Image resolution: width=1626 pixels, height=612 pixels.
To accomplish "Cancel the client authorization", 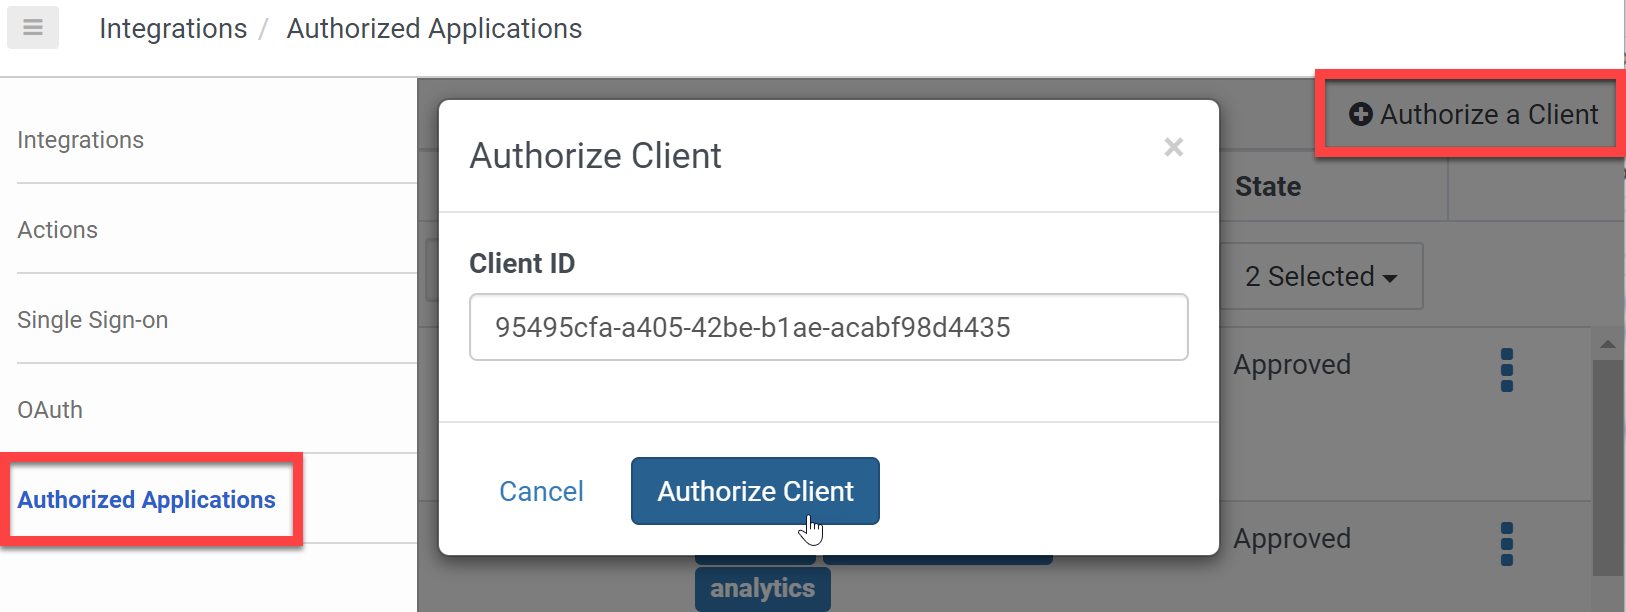I will [541, 491].
